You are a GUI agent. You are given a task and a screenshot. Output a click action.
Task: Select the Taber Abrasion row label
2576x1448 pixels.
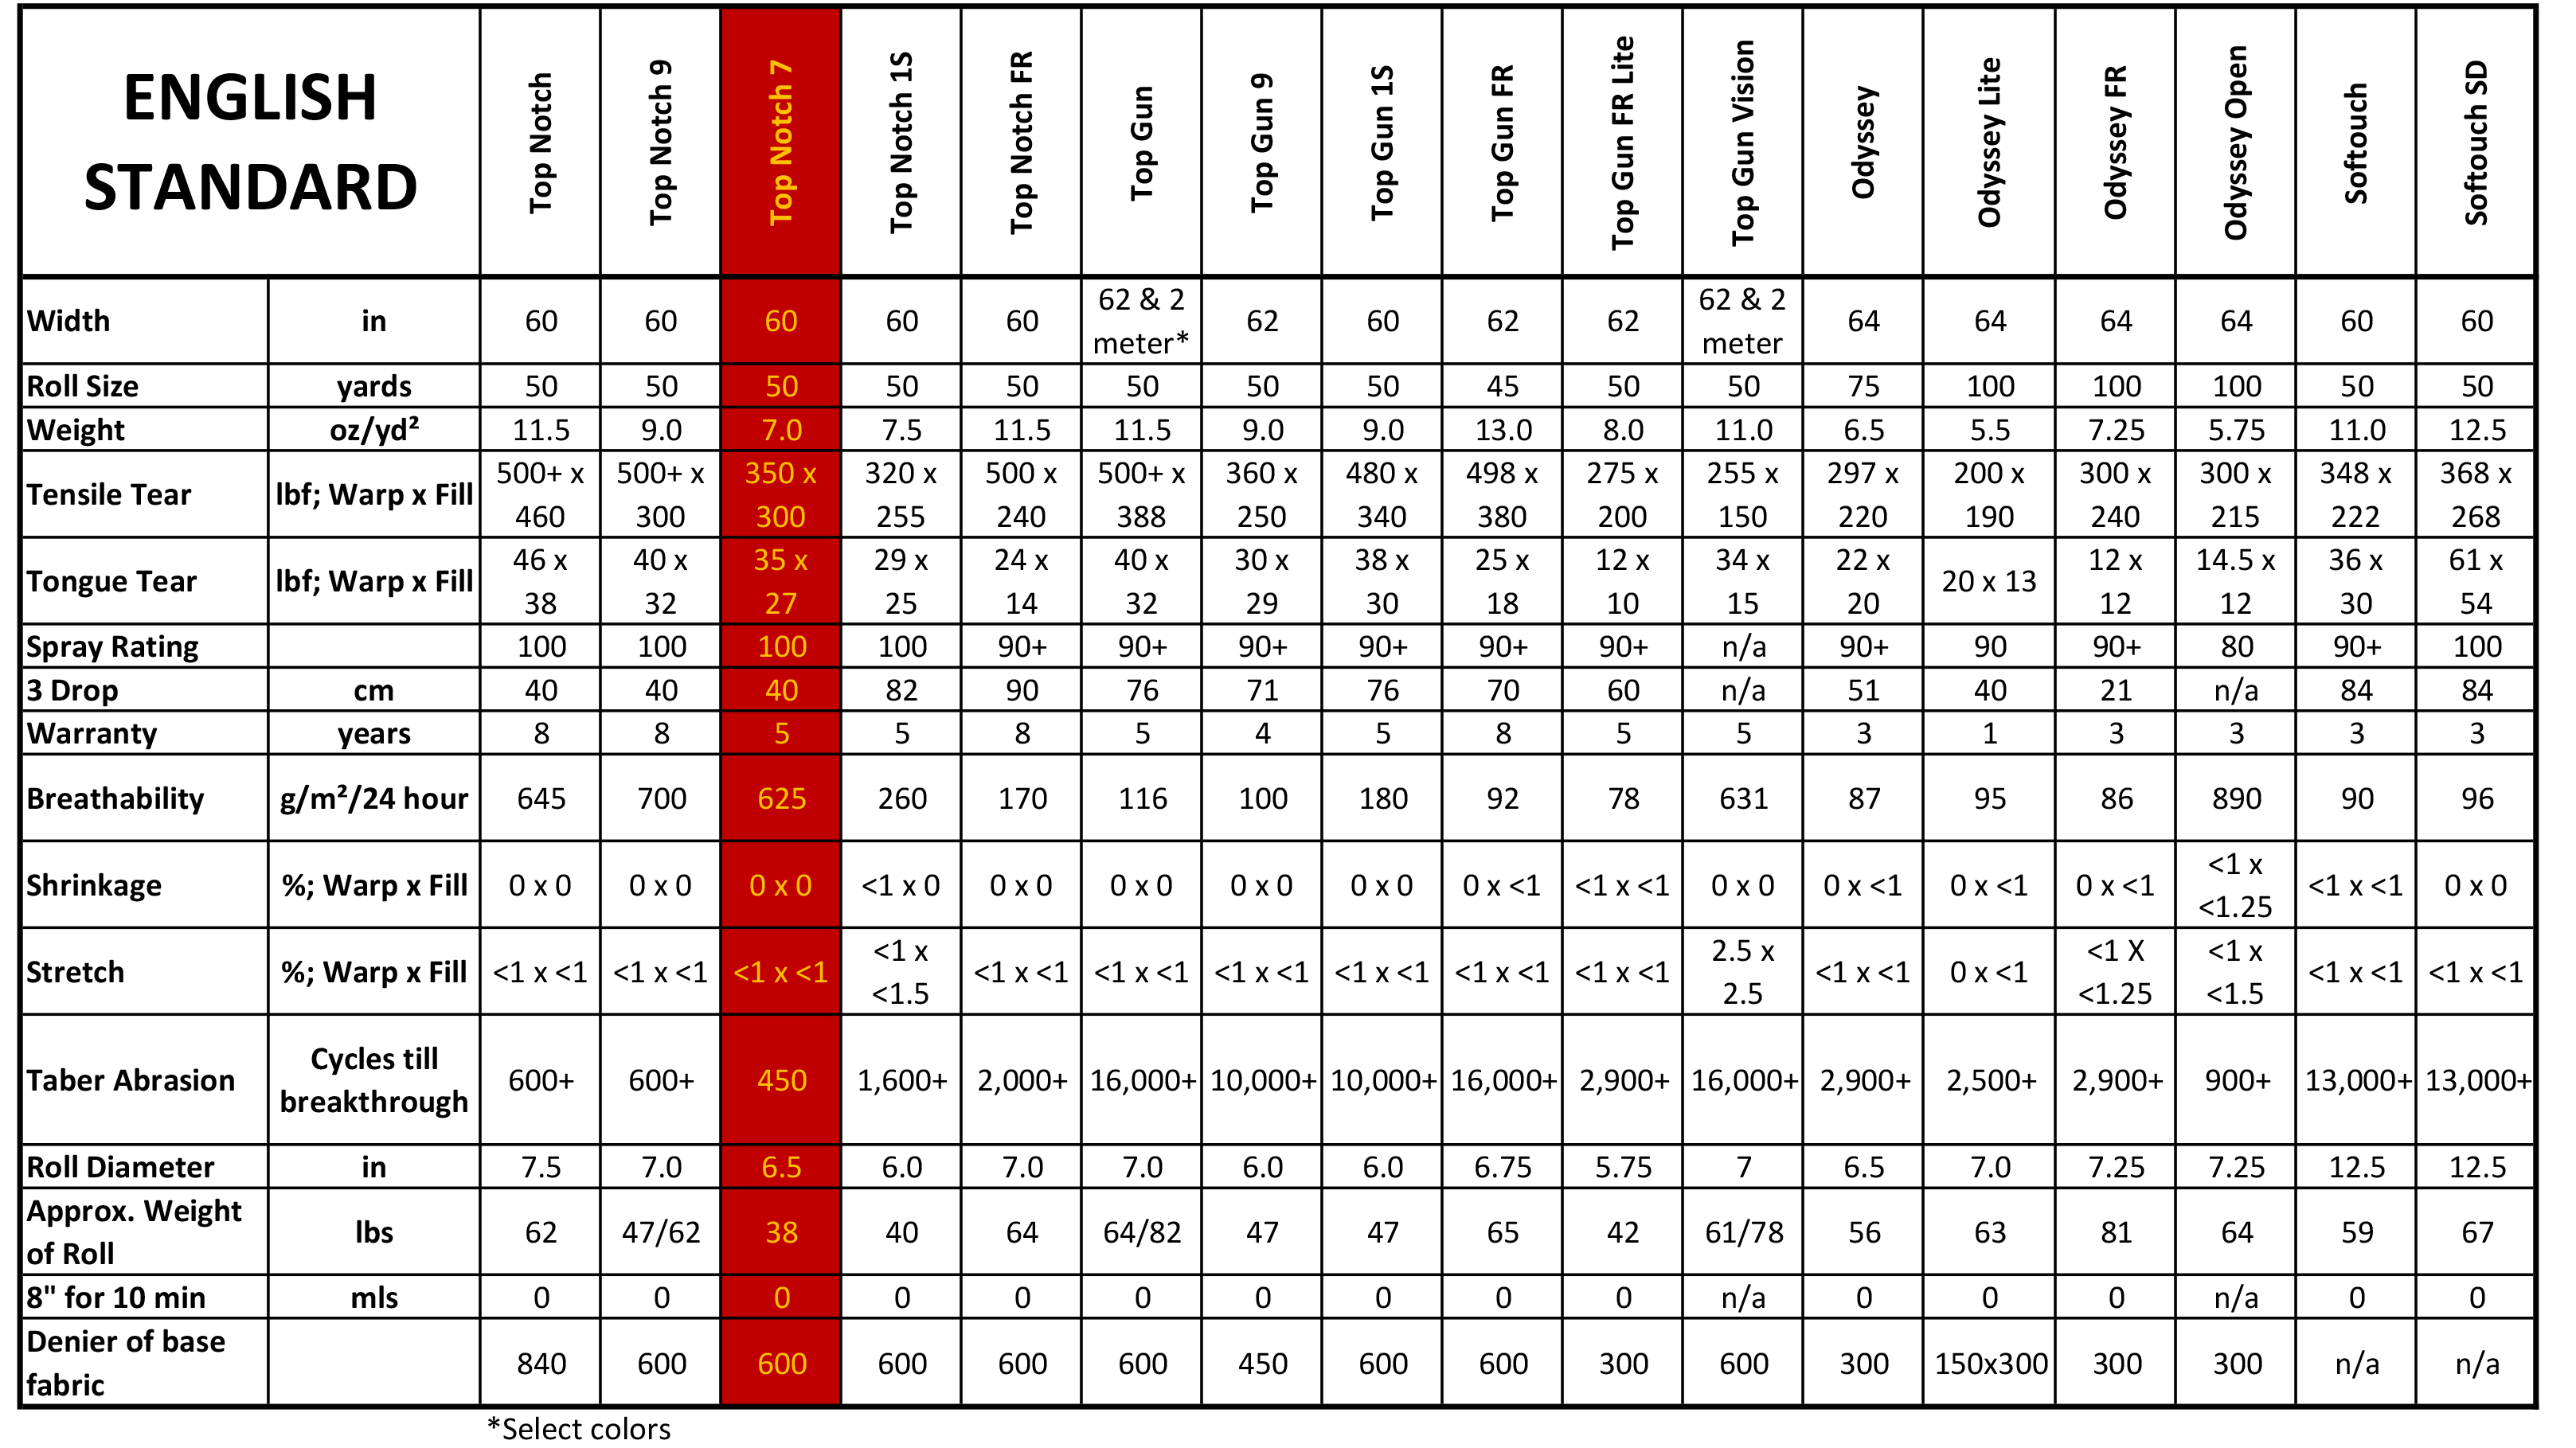pos(130,1080)
